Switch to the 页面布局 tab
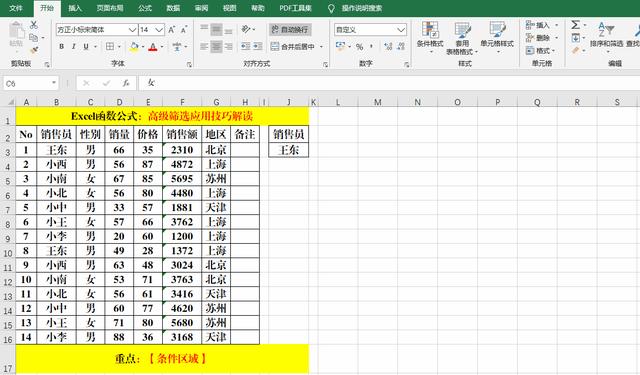Image resolution: width=640 pixels, height=375 pixels. point(110,8)
